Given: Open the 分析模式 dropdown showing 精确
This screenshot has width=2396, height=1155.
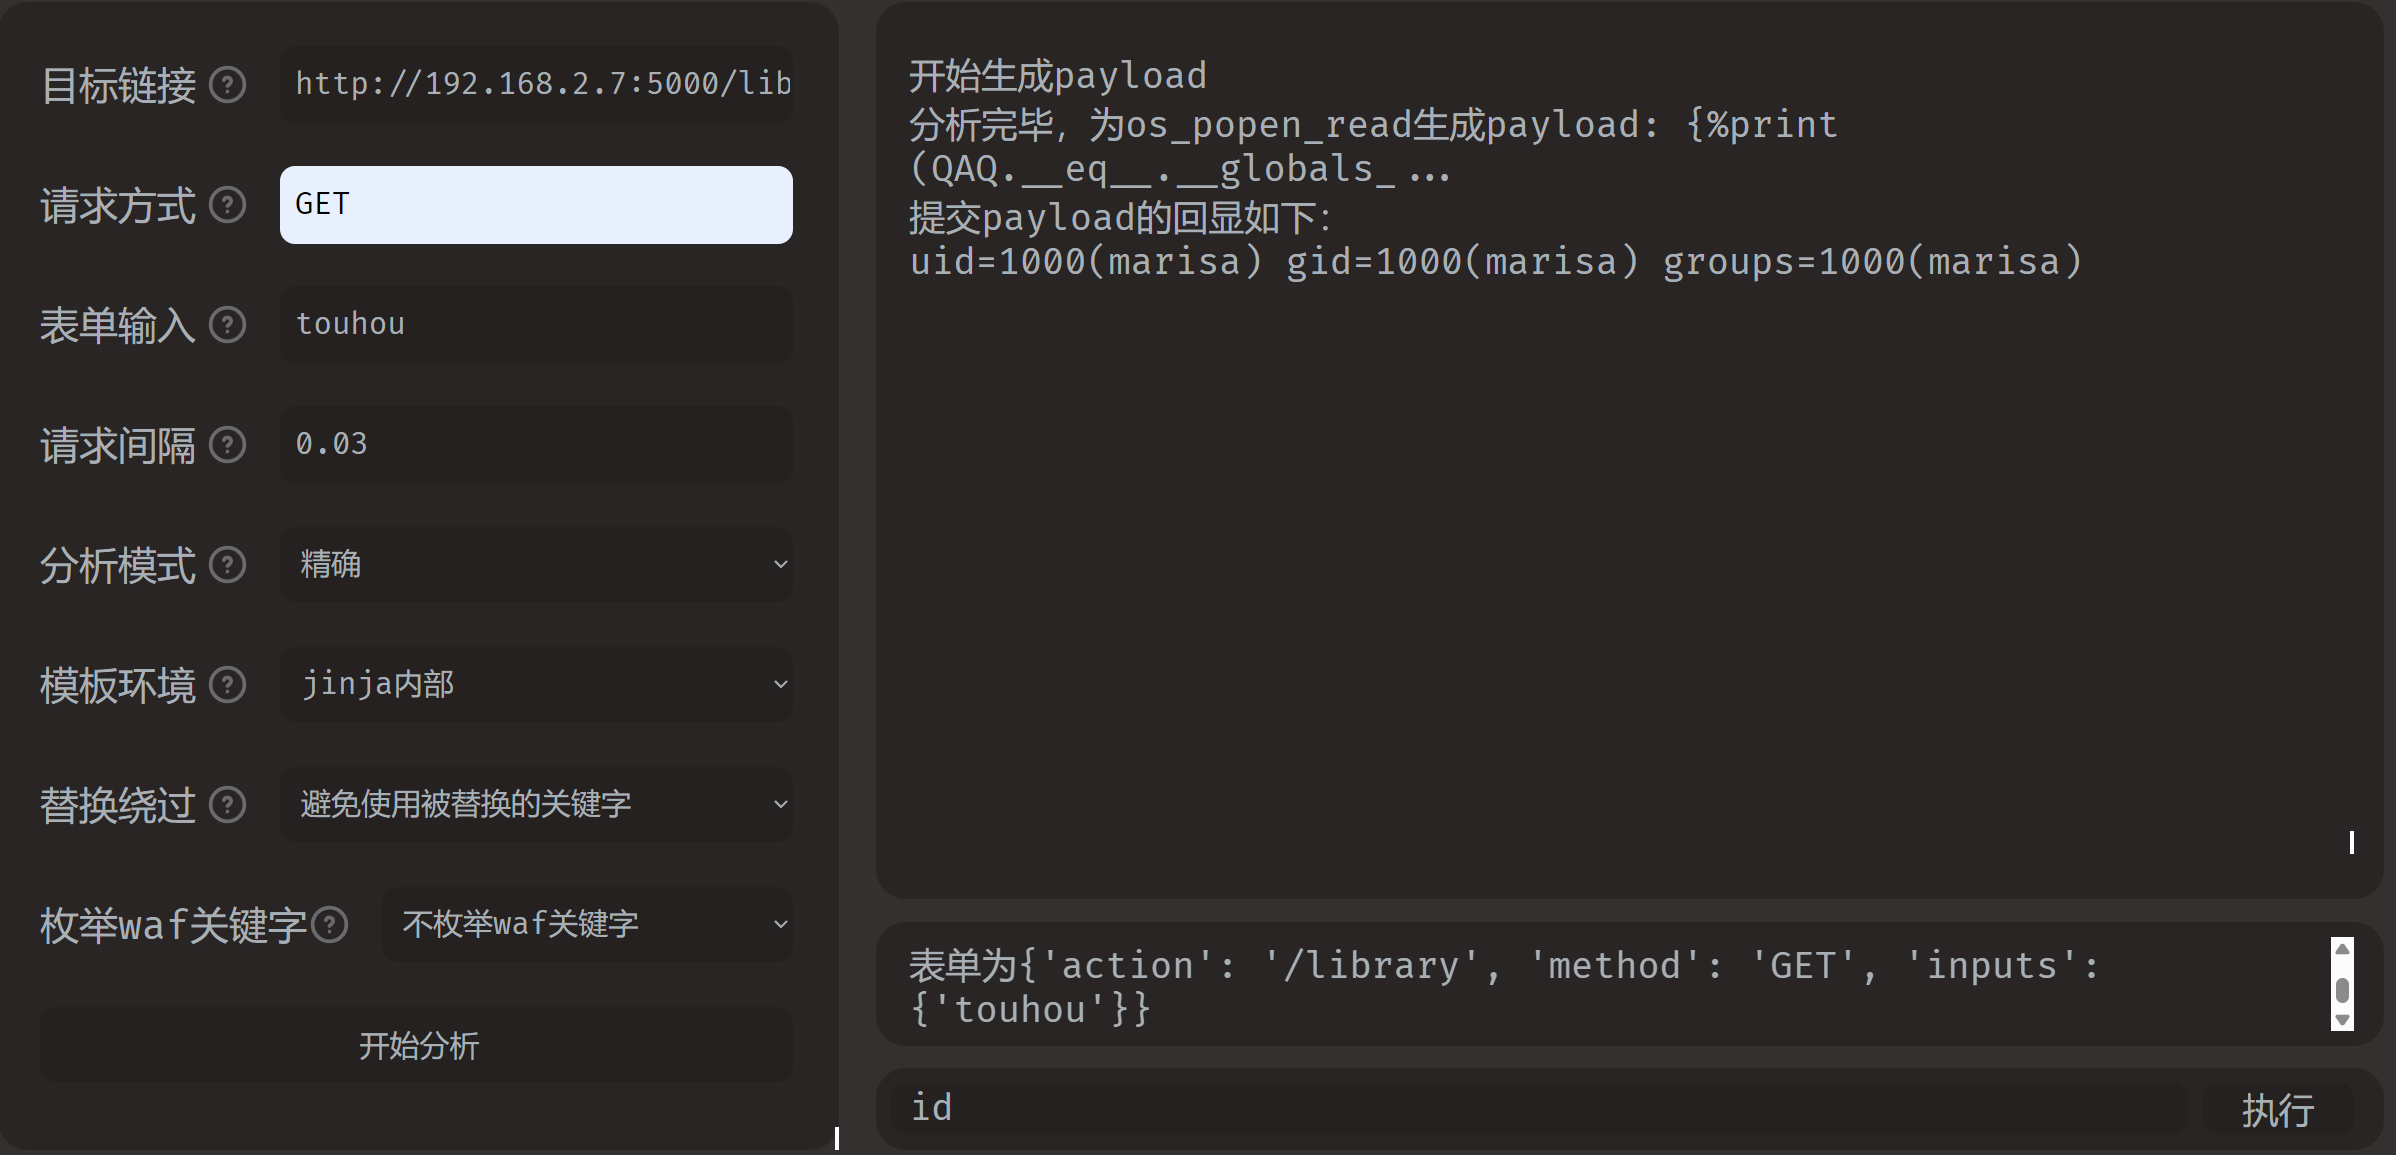Looking at the screenshot, I should pyautogui.click(x=536, y=565).
